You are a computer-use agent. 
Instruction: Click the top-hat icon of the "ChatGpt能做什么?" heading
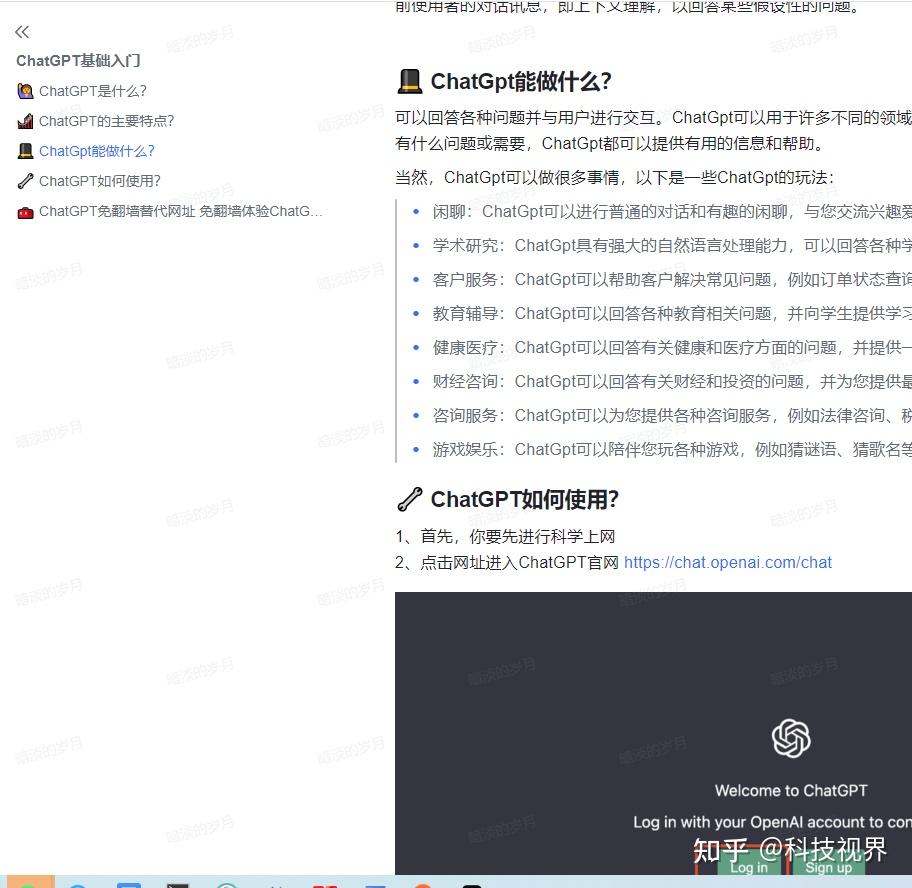[x=409, y=80]
